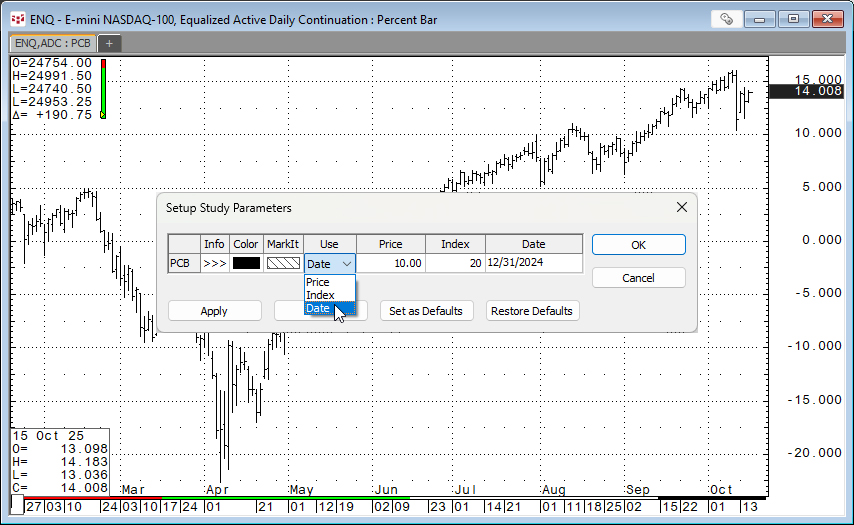Click Cancel in study parameters dialog
Viewport: 854px width, 525px height.
pyautogui.click(x=638, y=277)
